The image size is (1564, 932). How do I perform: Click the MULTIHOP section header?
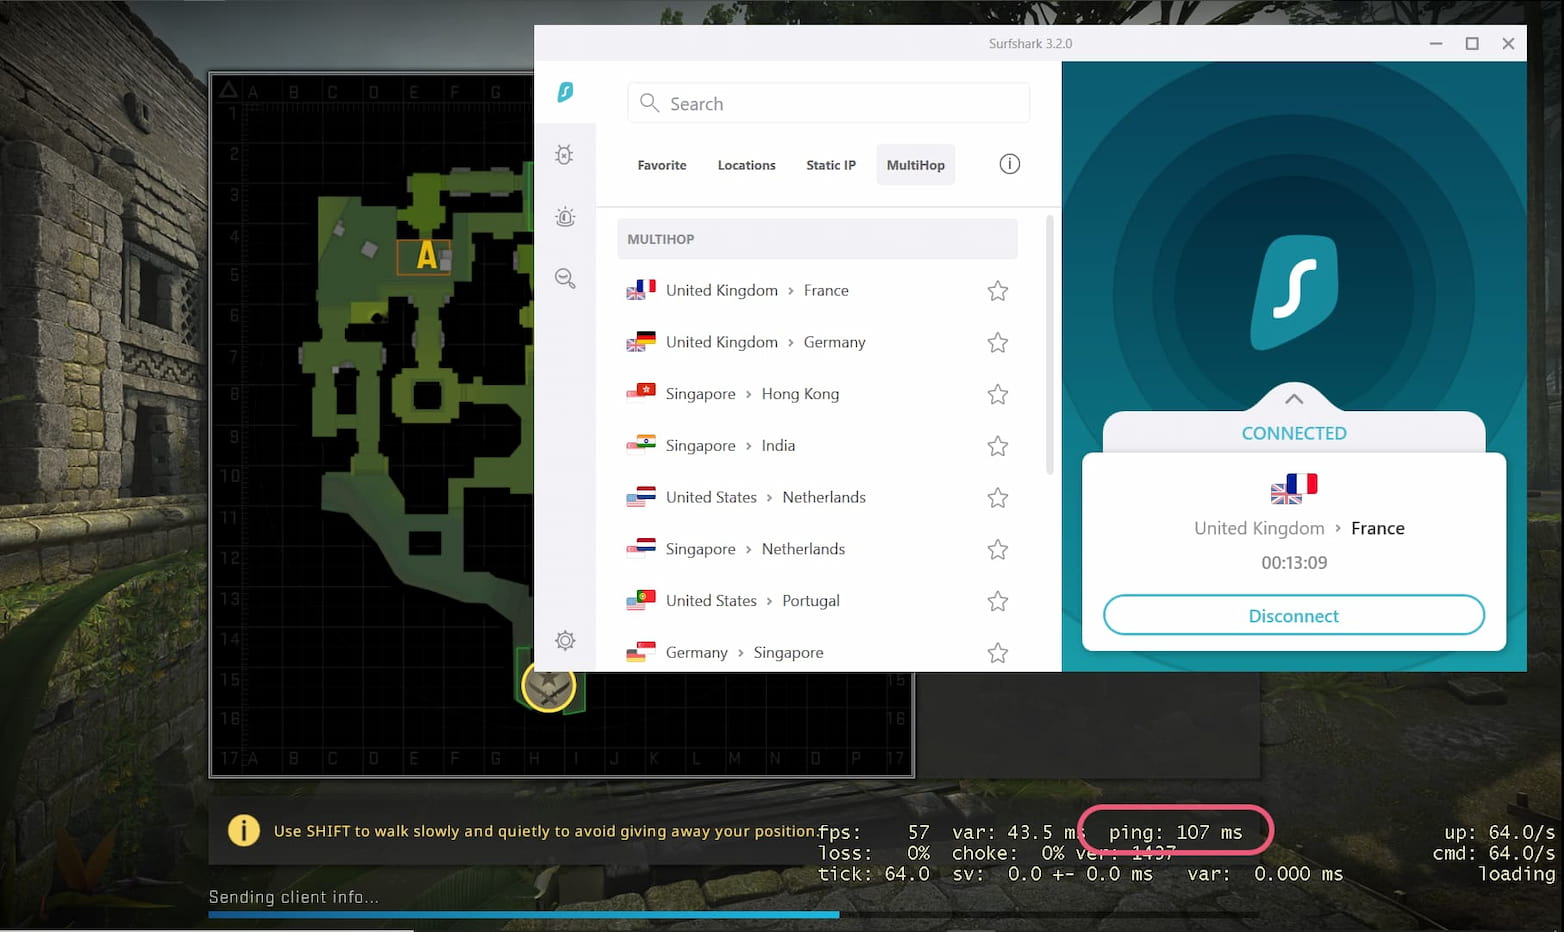tap(817, 239)
